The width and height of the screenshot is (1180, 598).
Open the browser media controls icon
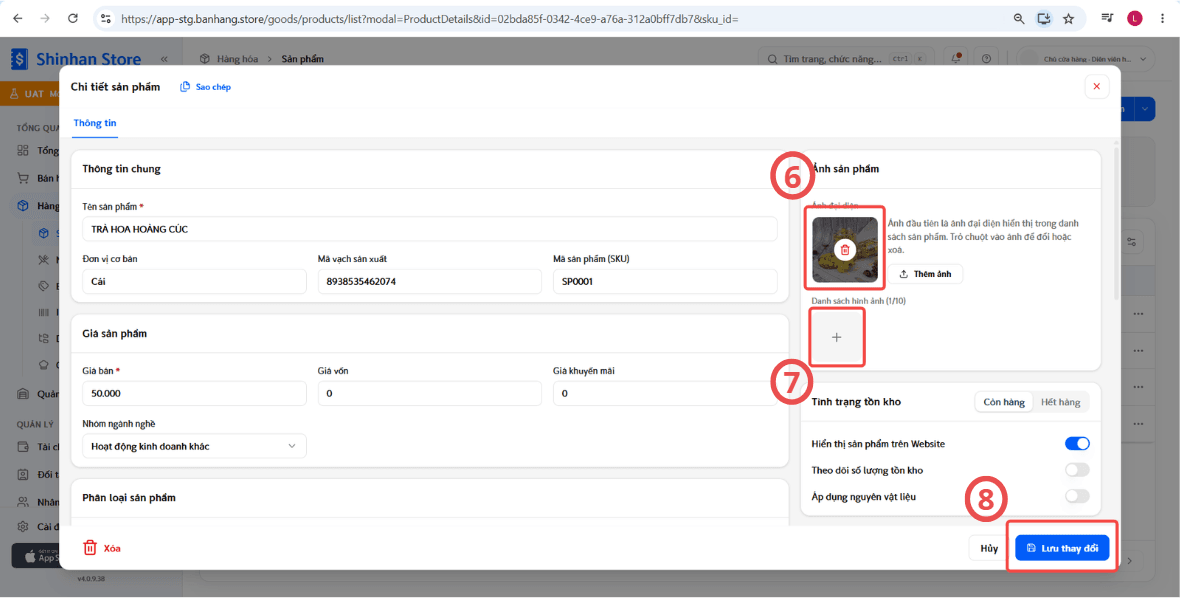(1108, 19)
